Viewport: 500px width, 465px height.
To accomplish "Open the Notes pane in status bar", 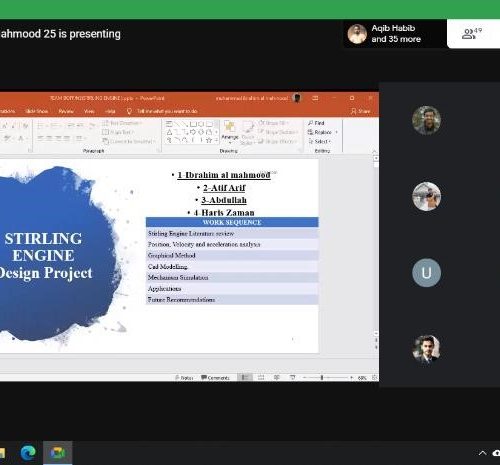I will click(184, 377).
